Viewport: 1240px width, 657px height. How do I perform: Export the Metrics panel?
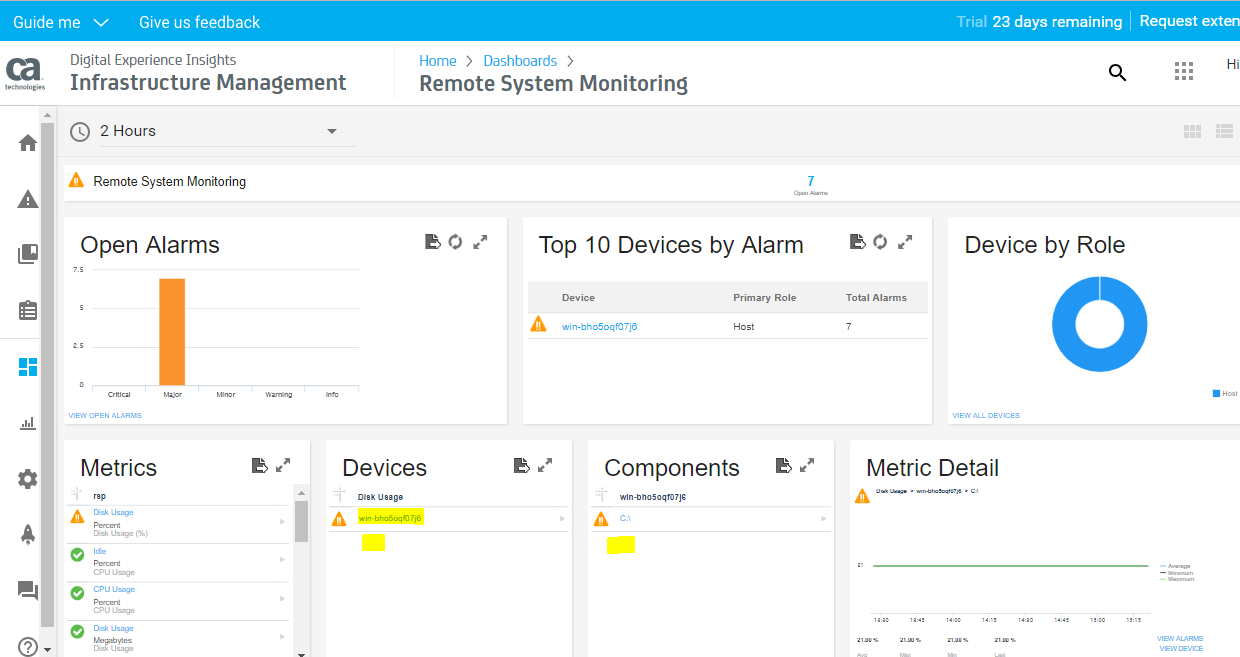click(259, 465)
